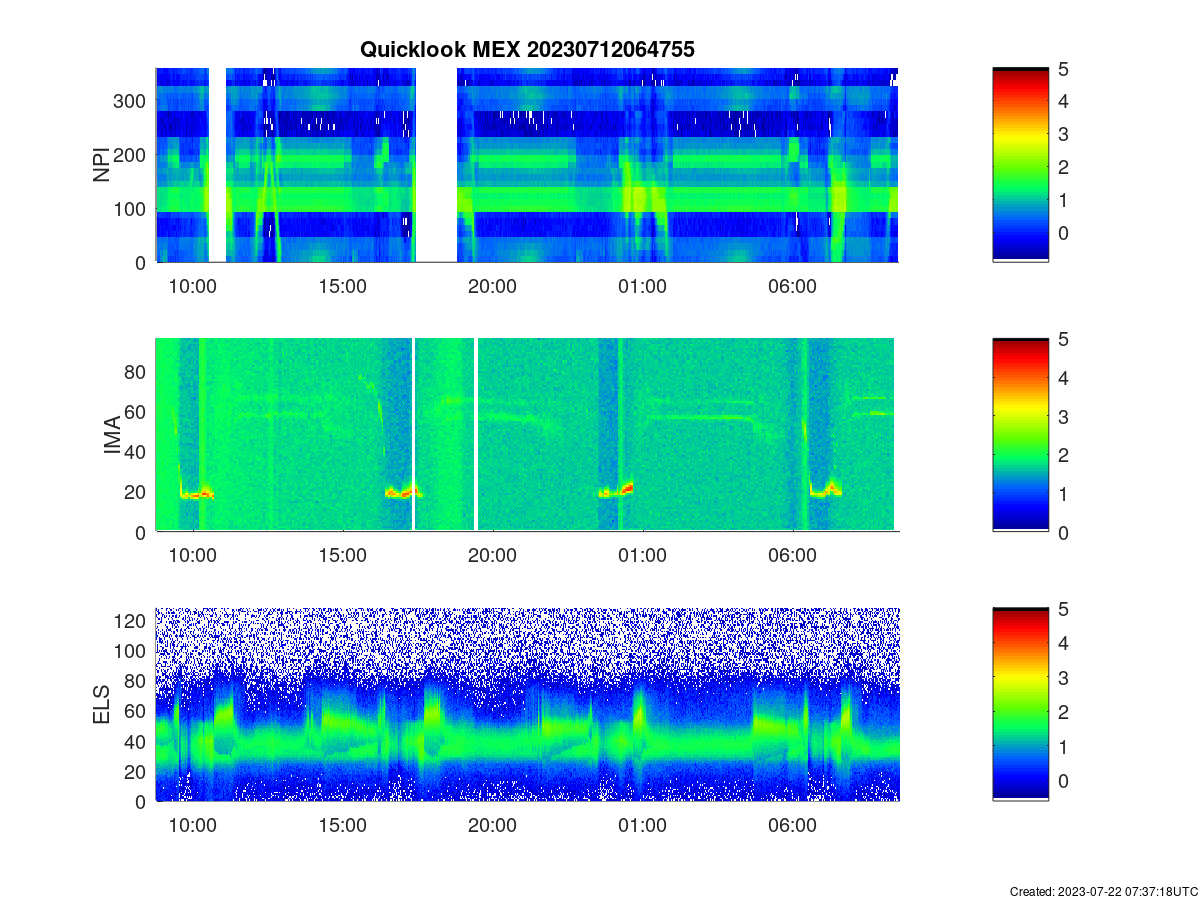Click the "20:00" time tick under the NPI panel

(x=493, y=287)
